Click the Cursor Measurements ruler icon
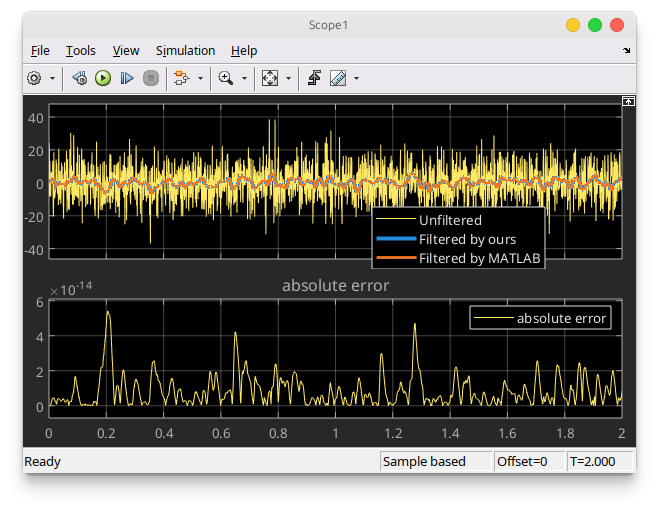 pos(338,78)
